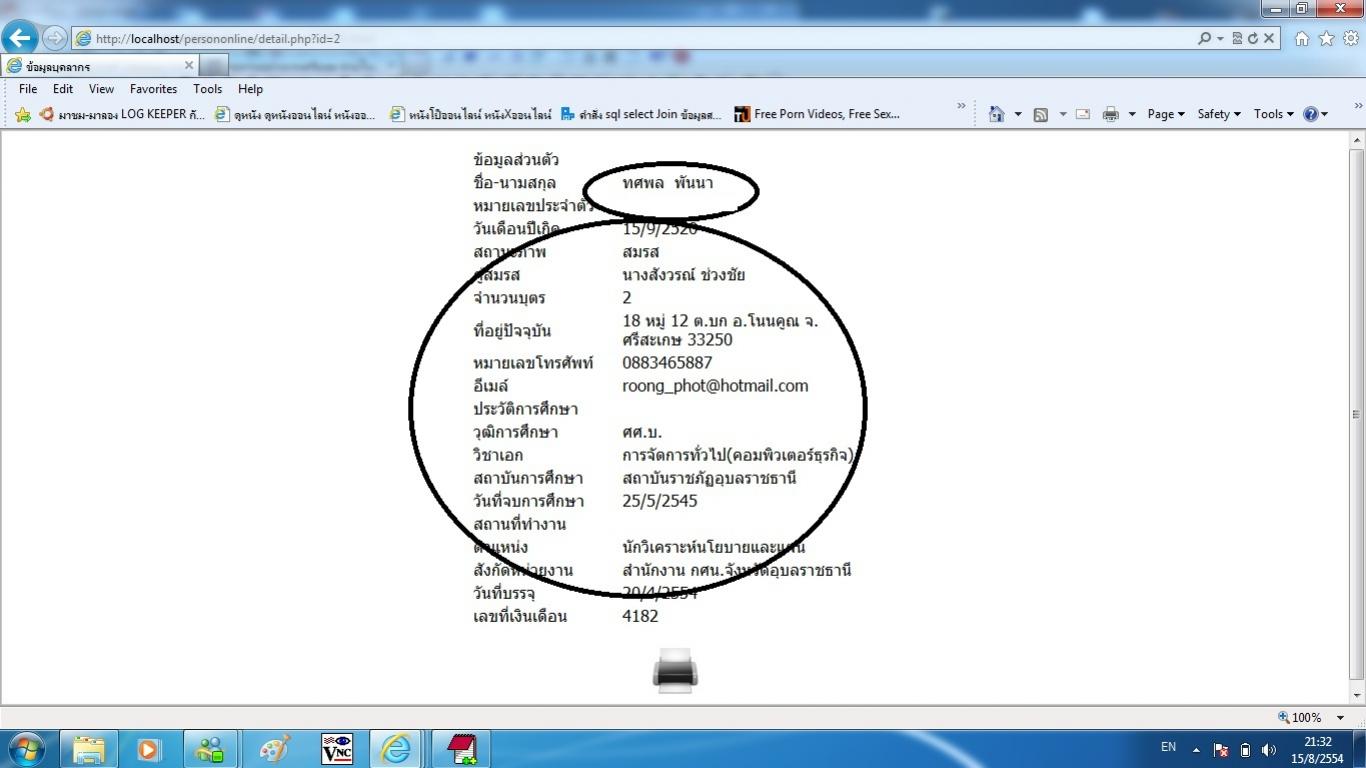Open the View menu
Image resolution: width=1366 pixels, height=768 pixels.
click(x=101, y=89)
